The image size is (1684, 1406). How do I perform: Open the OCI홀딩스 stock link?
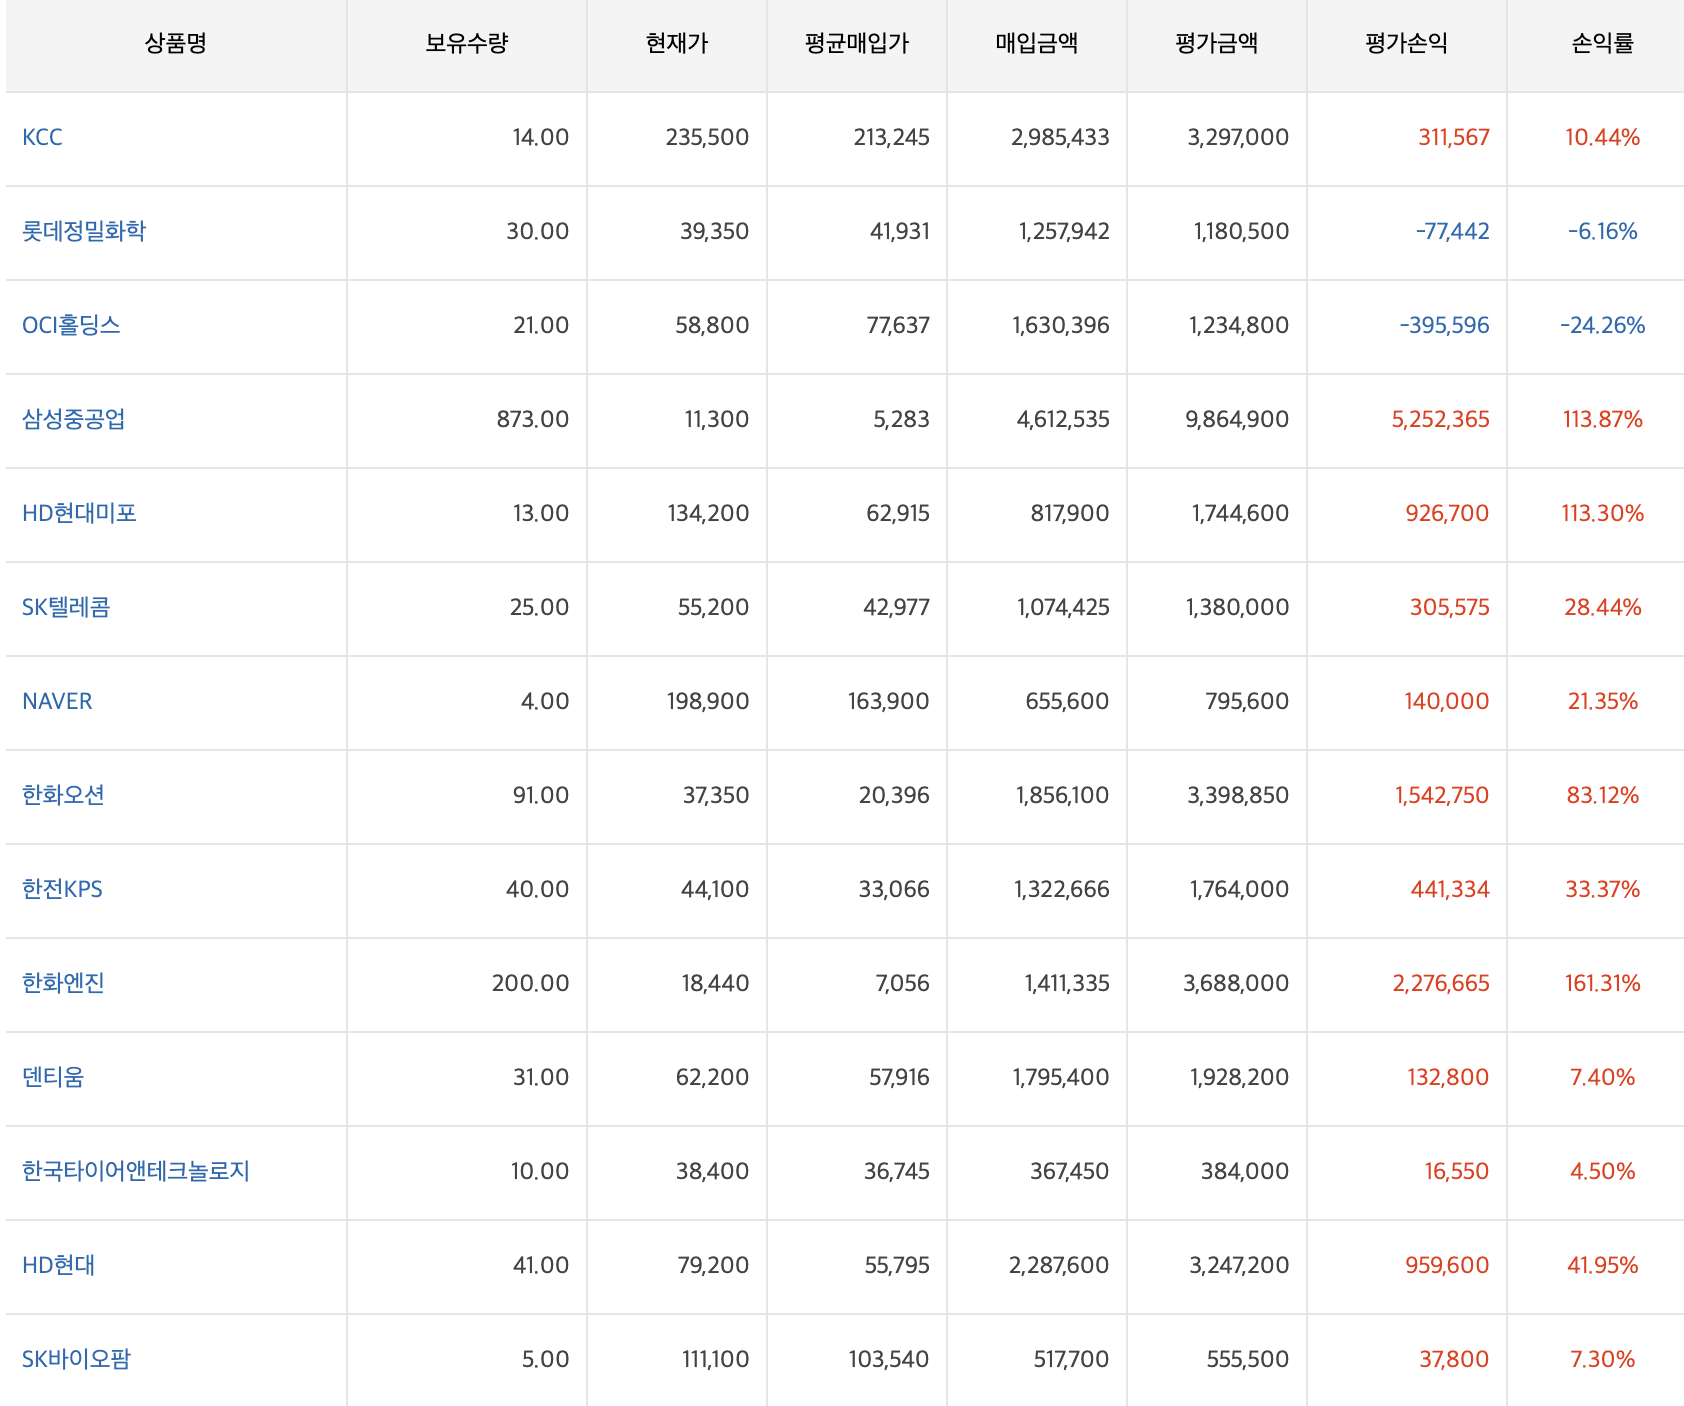coord(71,326)
